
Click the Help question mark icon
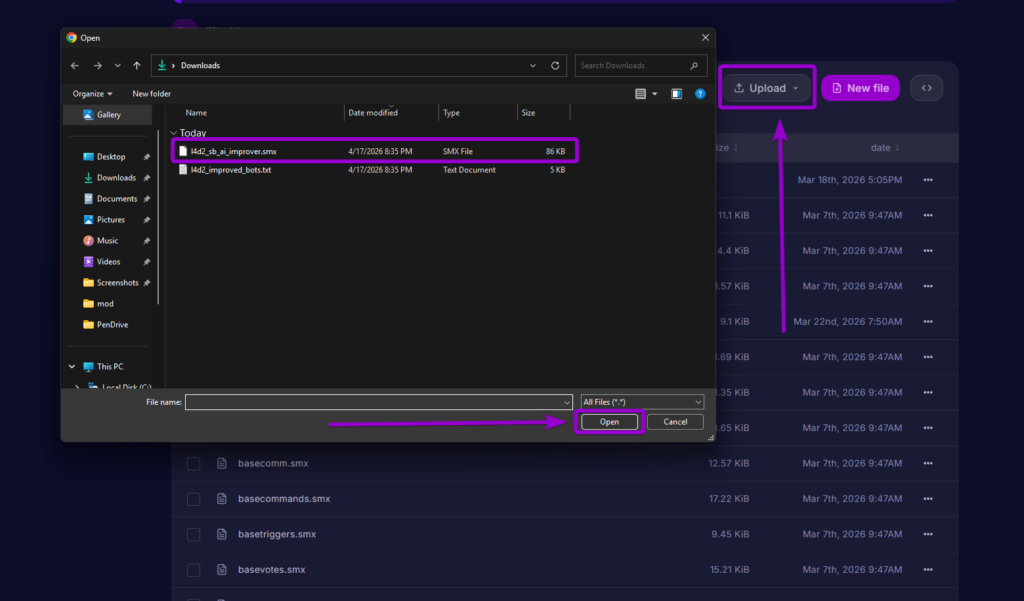tap(700, 93)
